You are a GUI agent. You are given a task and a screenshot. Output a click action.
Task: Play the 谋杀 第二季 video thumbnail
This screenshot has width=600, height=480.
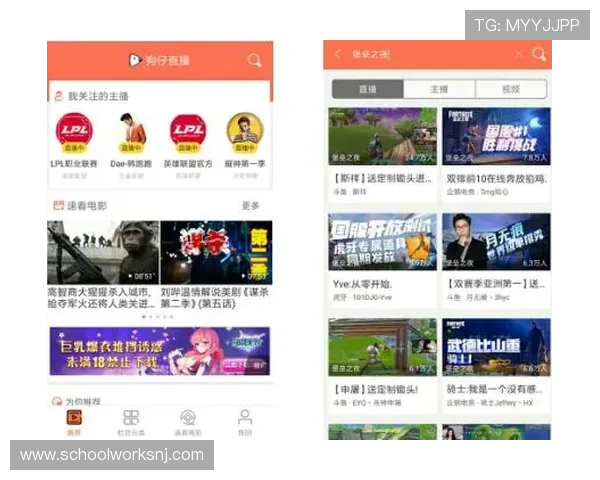217,252
